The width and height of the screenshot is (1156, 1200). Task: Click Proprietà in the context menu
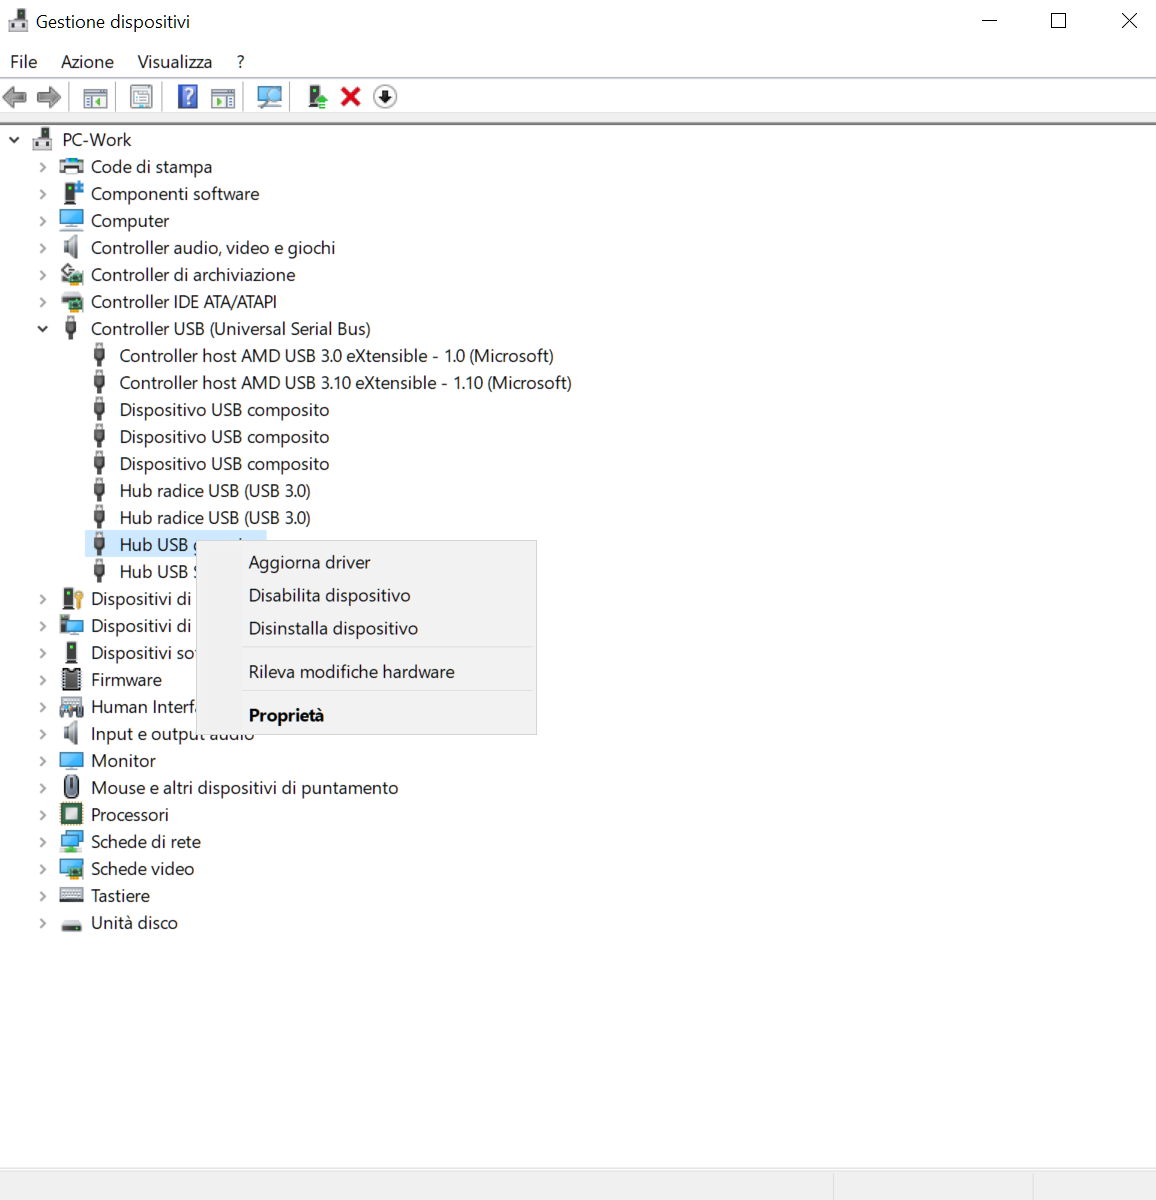pos(286,716)
